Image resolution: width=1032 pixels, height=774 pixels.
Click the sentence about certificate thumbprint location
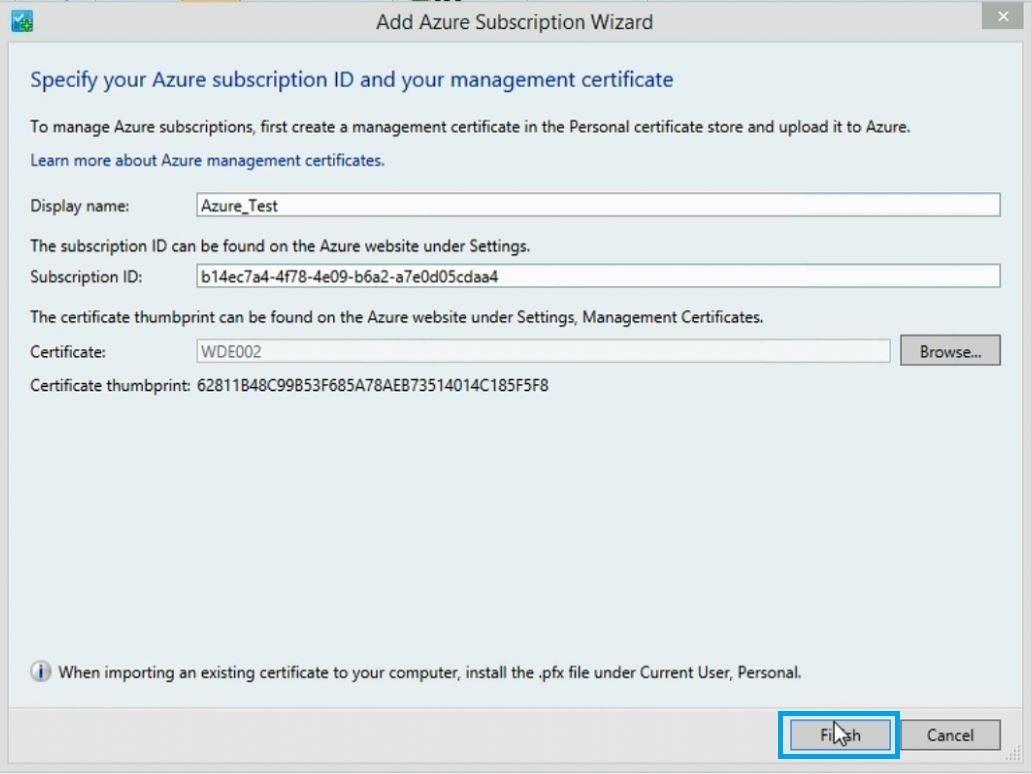tap(396, 317)
